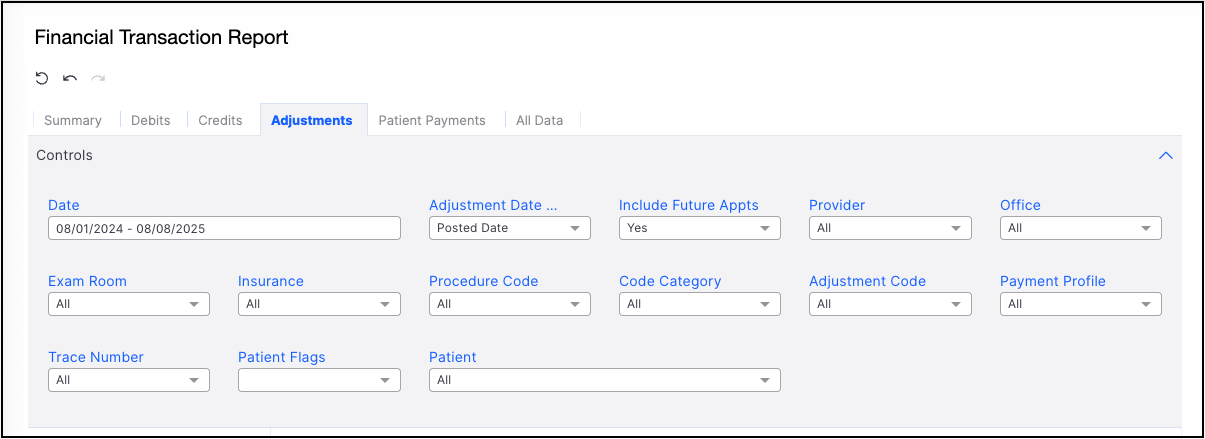1205x439 pixels.
Task: Expand the Adjustment Code dropdown
Action: tap(890, 304)
